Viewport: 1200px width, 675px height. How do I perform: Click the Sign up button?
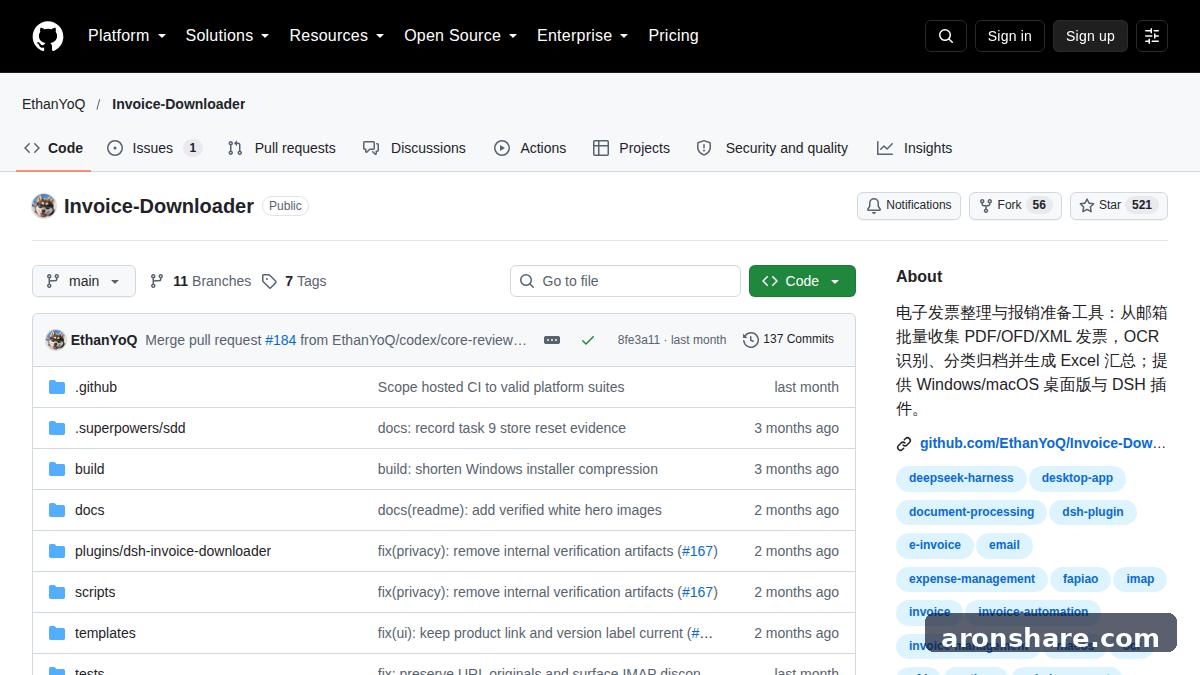[x=1090, y=36]
